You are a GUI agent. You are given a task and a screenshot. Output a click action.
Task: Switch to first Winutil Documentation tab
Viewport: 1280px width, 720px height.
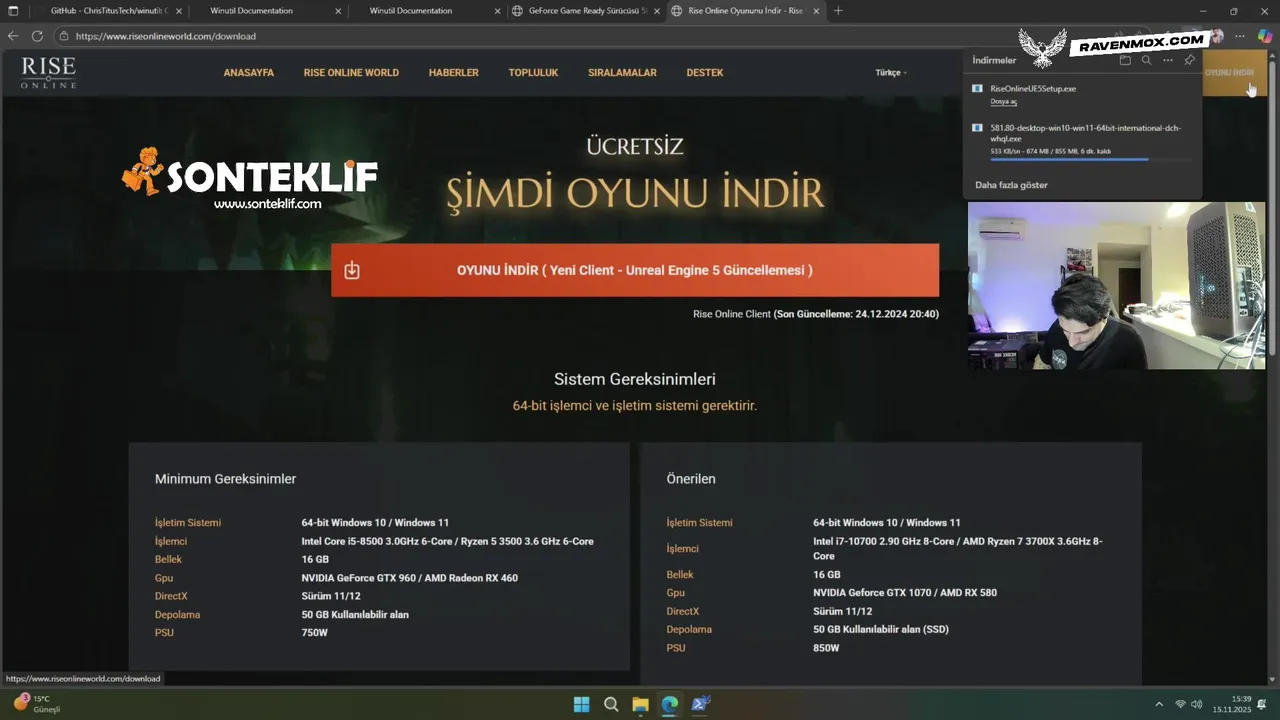point(251,11)
